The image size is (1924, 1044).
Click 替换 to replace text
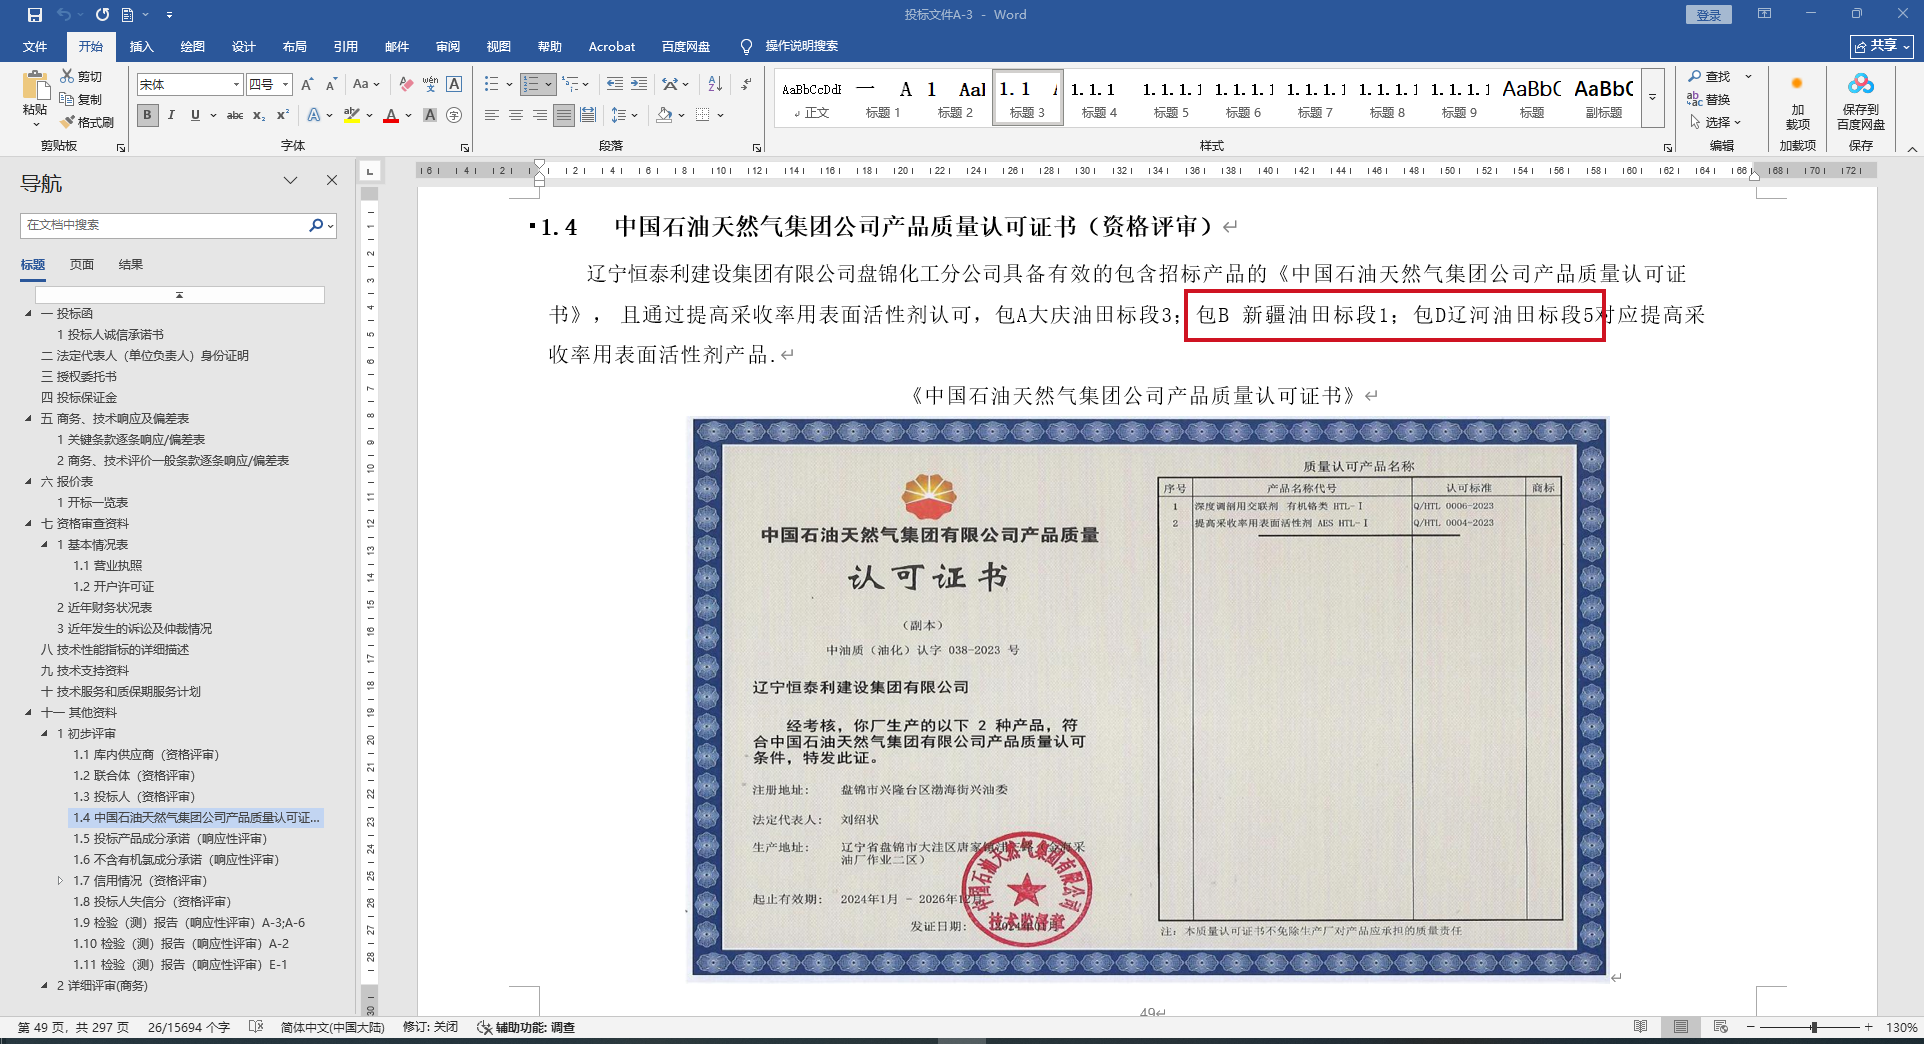(1710, 99)
